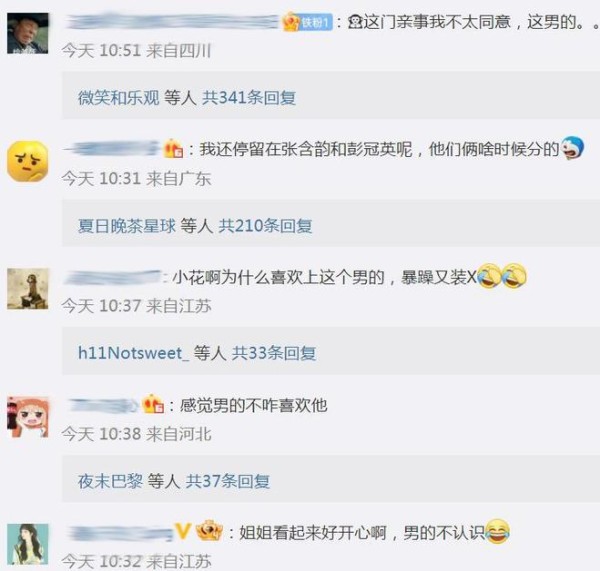Click member badge beside second commenter name
The height and width of the screenshot is (571, 600).
[x=173, y=148]
